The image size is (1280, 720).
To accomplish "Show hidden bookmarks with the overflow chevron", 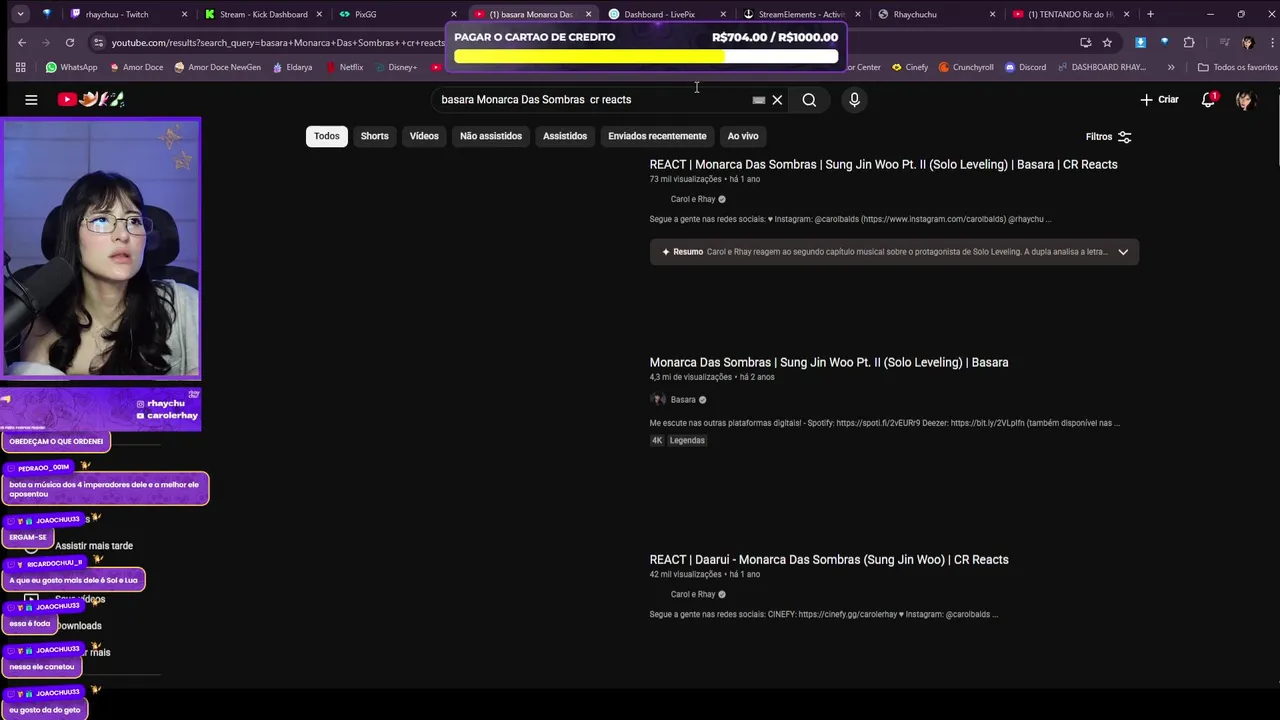I will pyautogui.click(x=1171, y=67).
